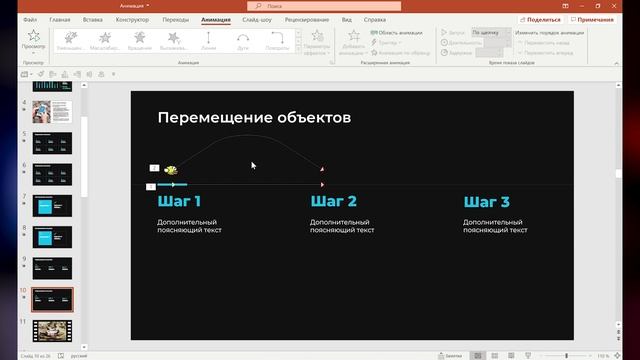
Task: Switch to the Главная tab
Action: pos(60,20)
